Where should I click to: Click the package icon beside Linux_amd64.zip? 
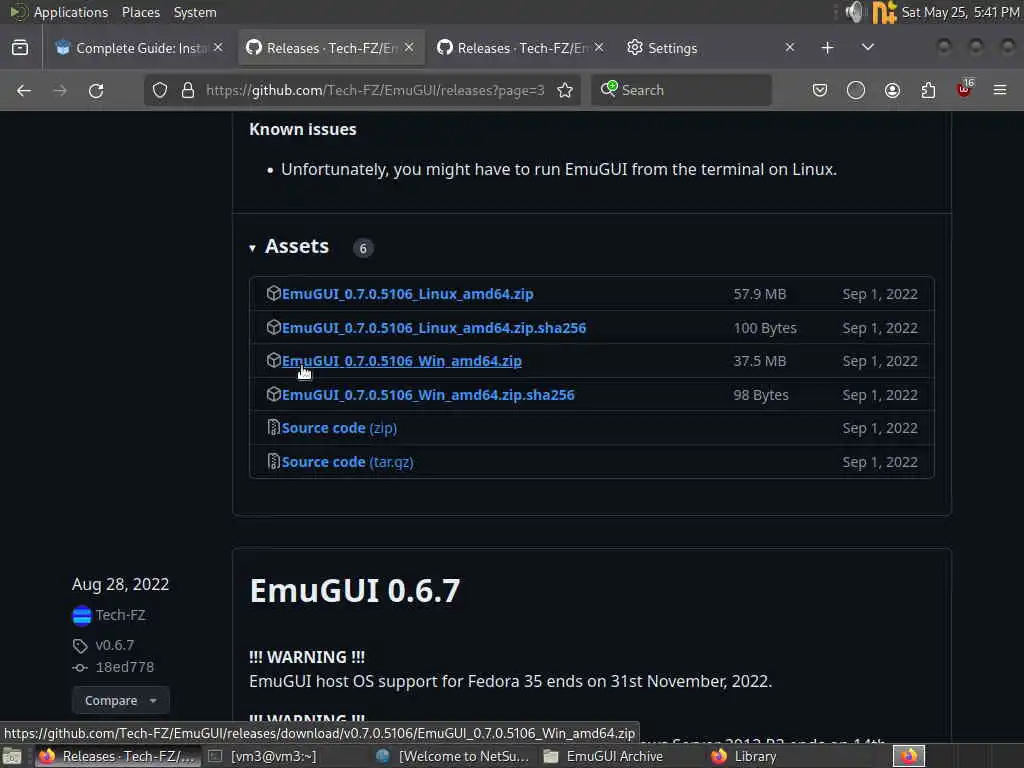[274, 293]
